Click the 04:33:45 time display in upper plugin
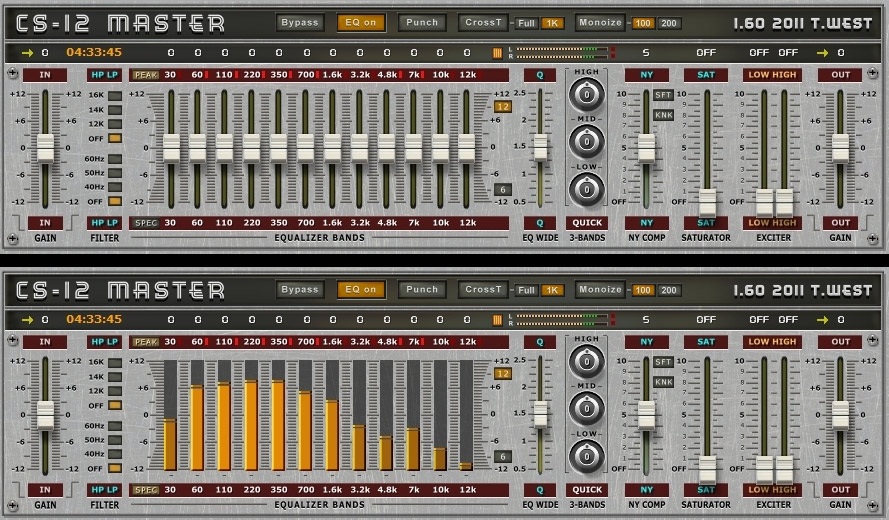Viewport: 889px width, 520px height. tap(94, 53)
